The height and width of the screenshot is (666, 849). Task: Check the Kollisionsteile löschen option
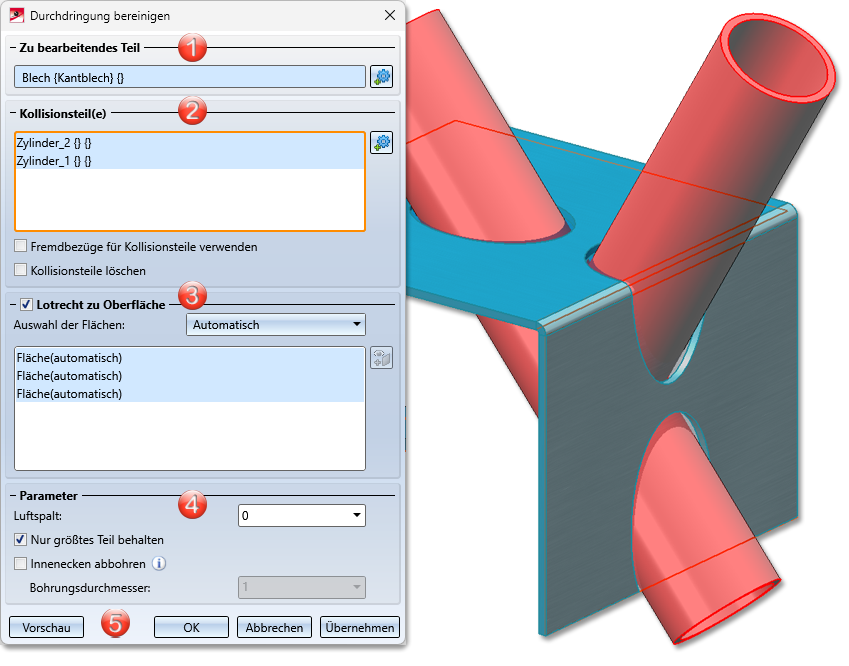coord(21,270)
